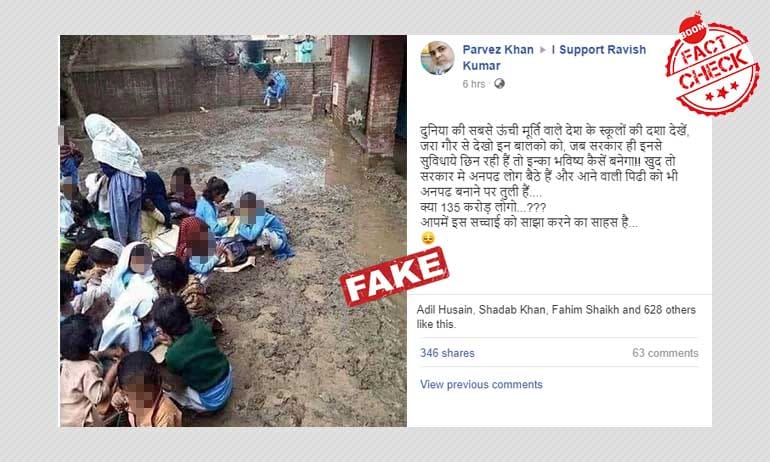Click the BOOM Fact Check stamp logo
Image resolution: width=770 pixels, height=462 pixels.
point(712,64)
